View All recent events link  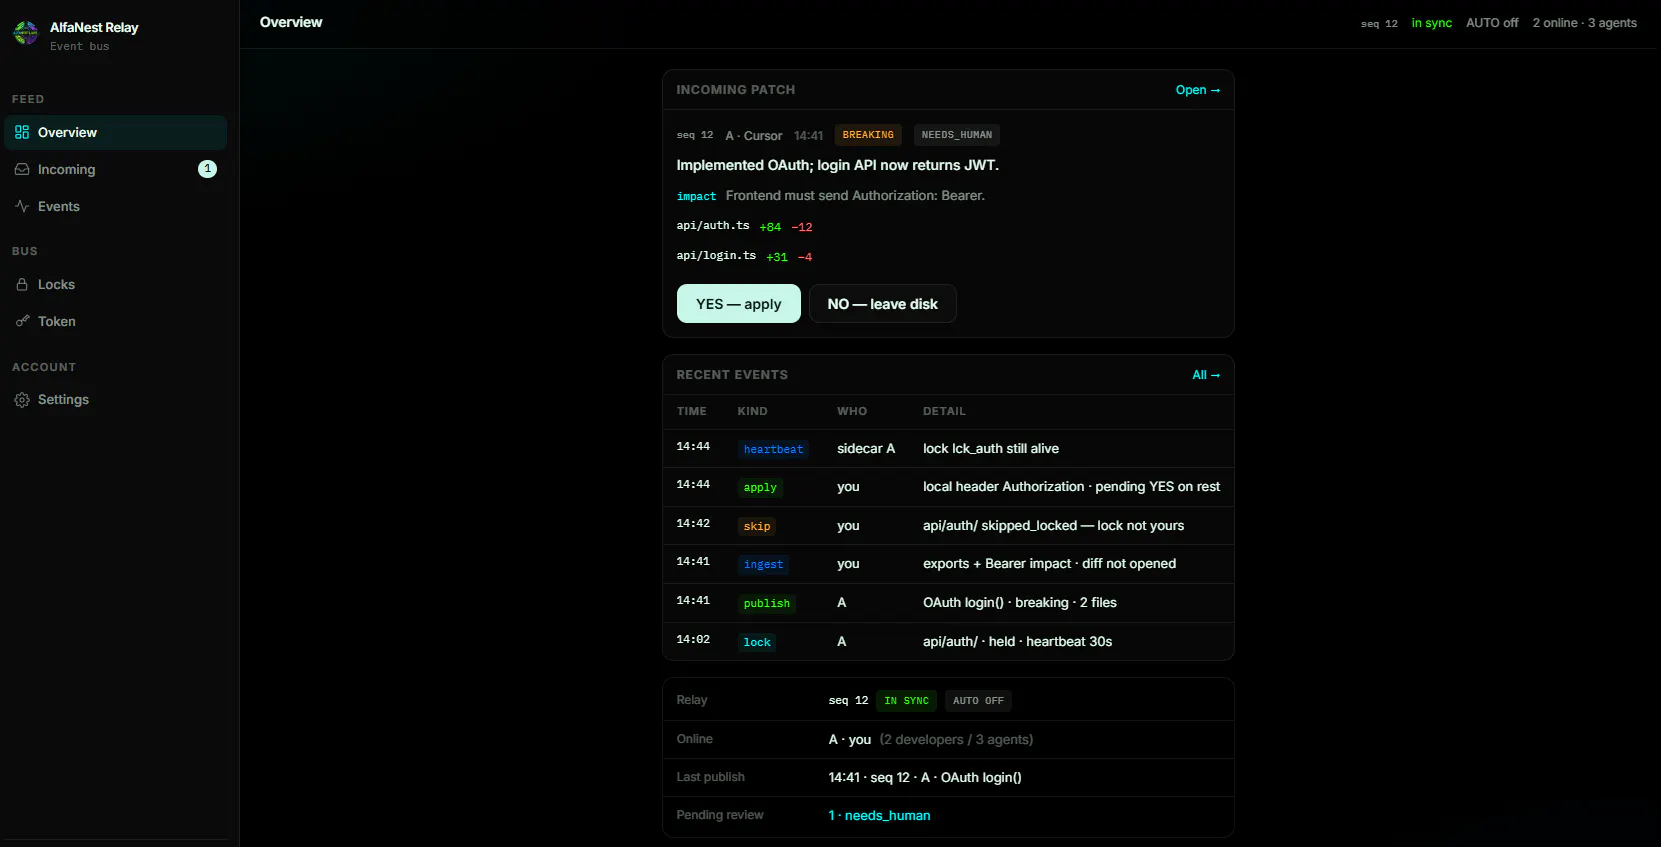tap(1206, 375)
